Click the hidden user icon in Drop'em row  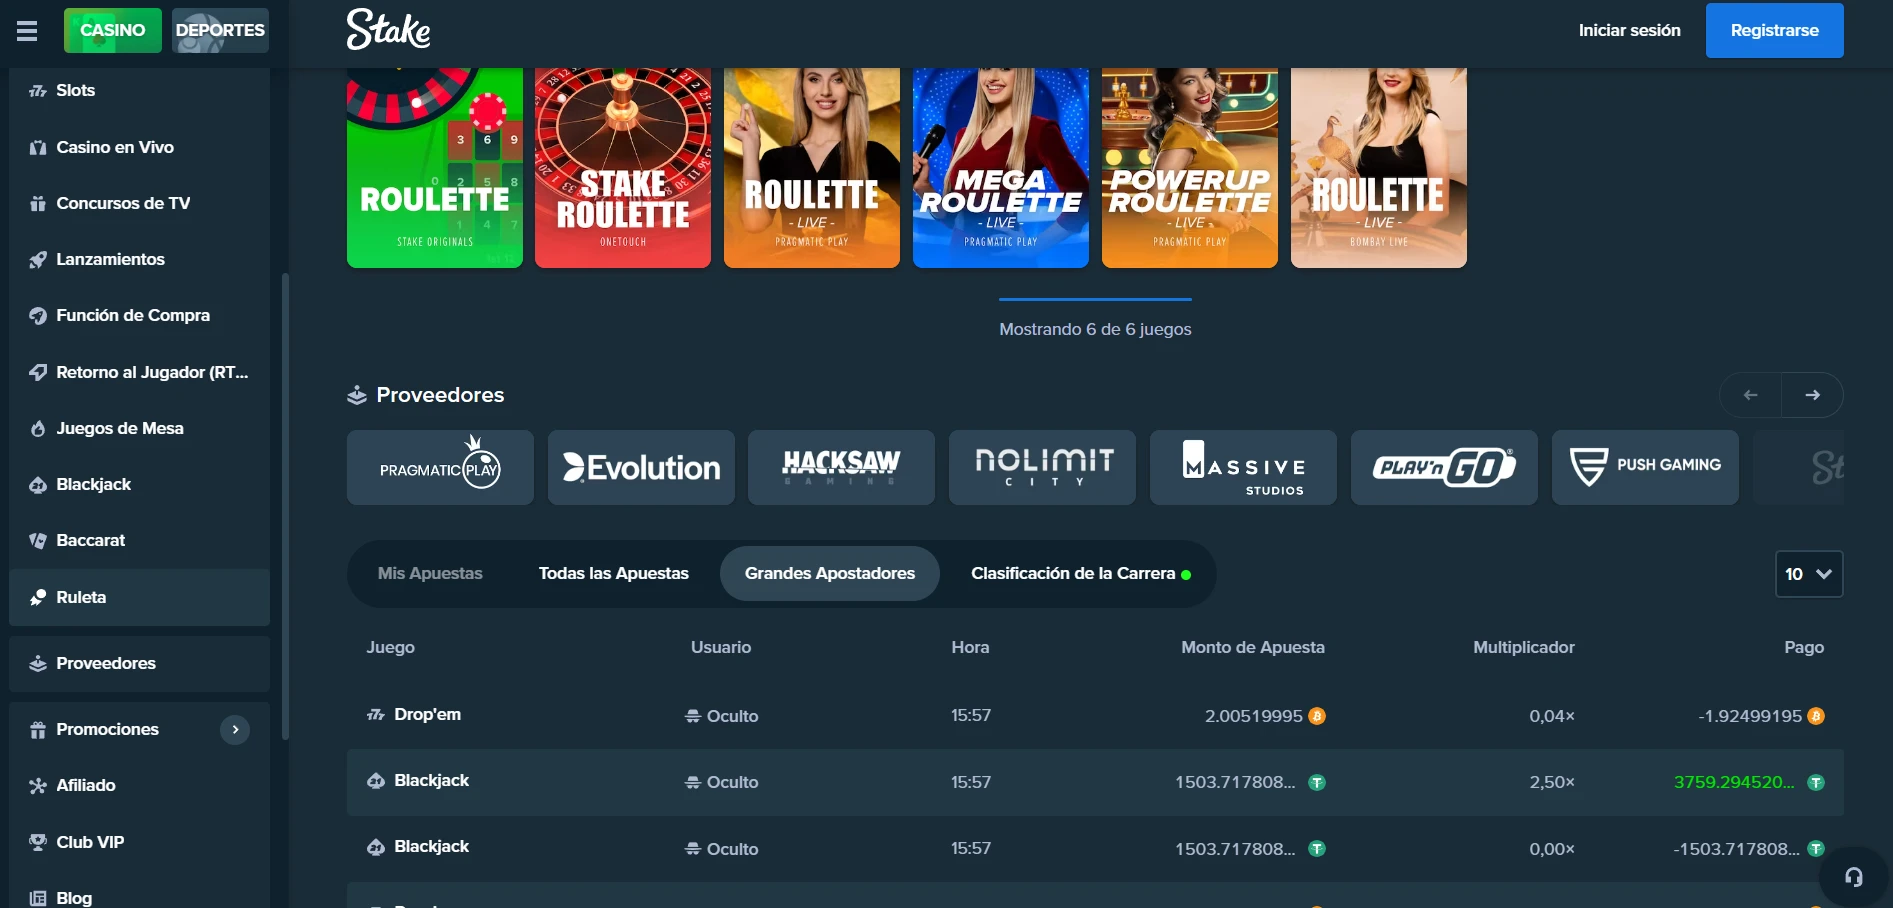(692, 716)
